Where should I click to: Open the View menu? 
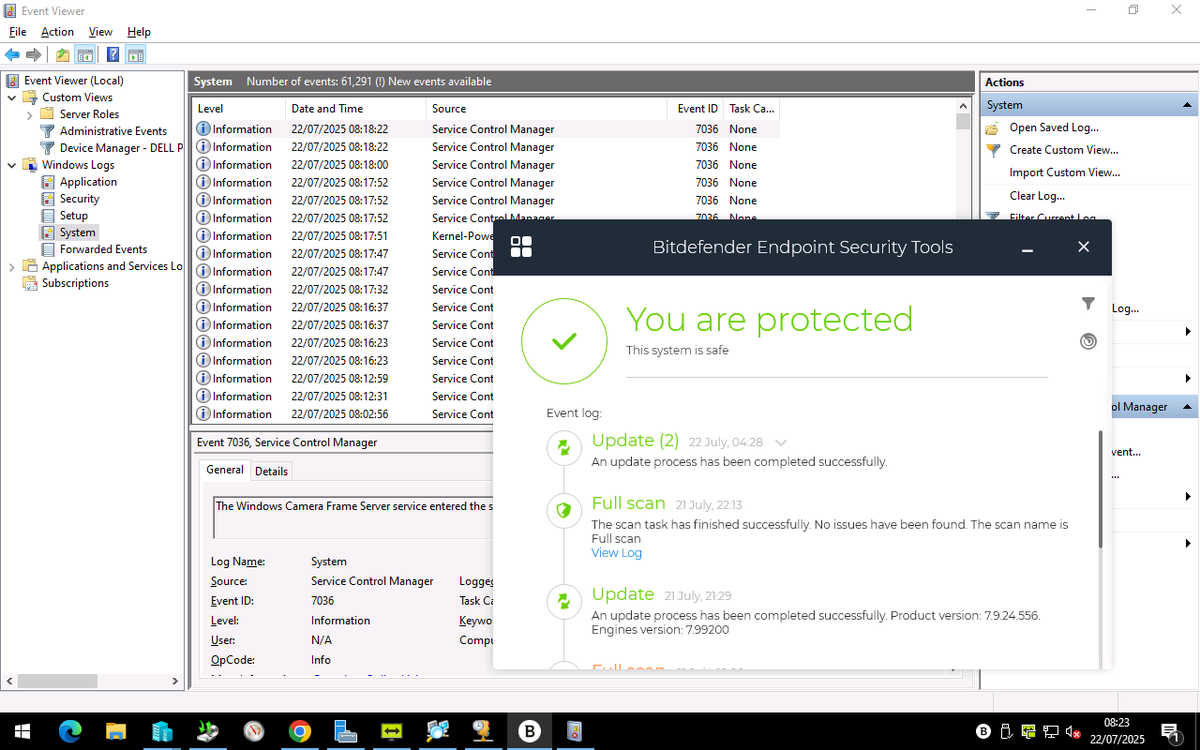pyautogui.click(x=100, y=32)
